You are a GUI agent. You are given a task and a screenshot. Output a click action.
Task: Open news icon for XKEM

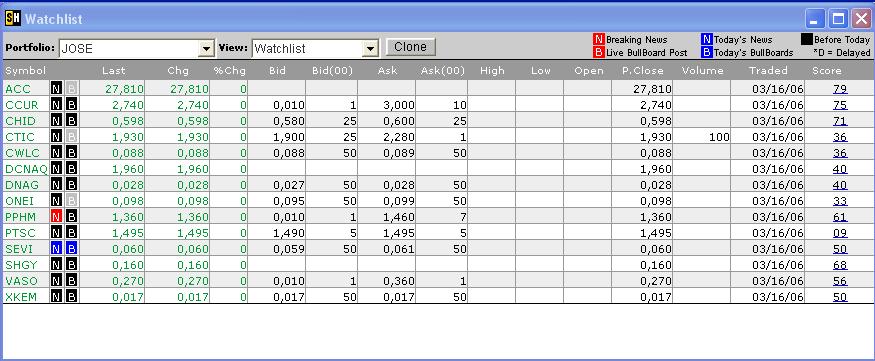tap(56, 297)
